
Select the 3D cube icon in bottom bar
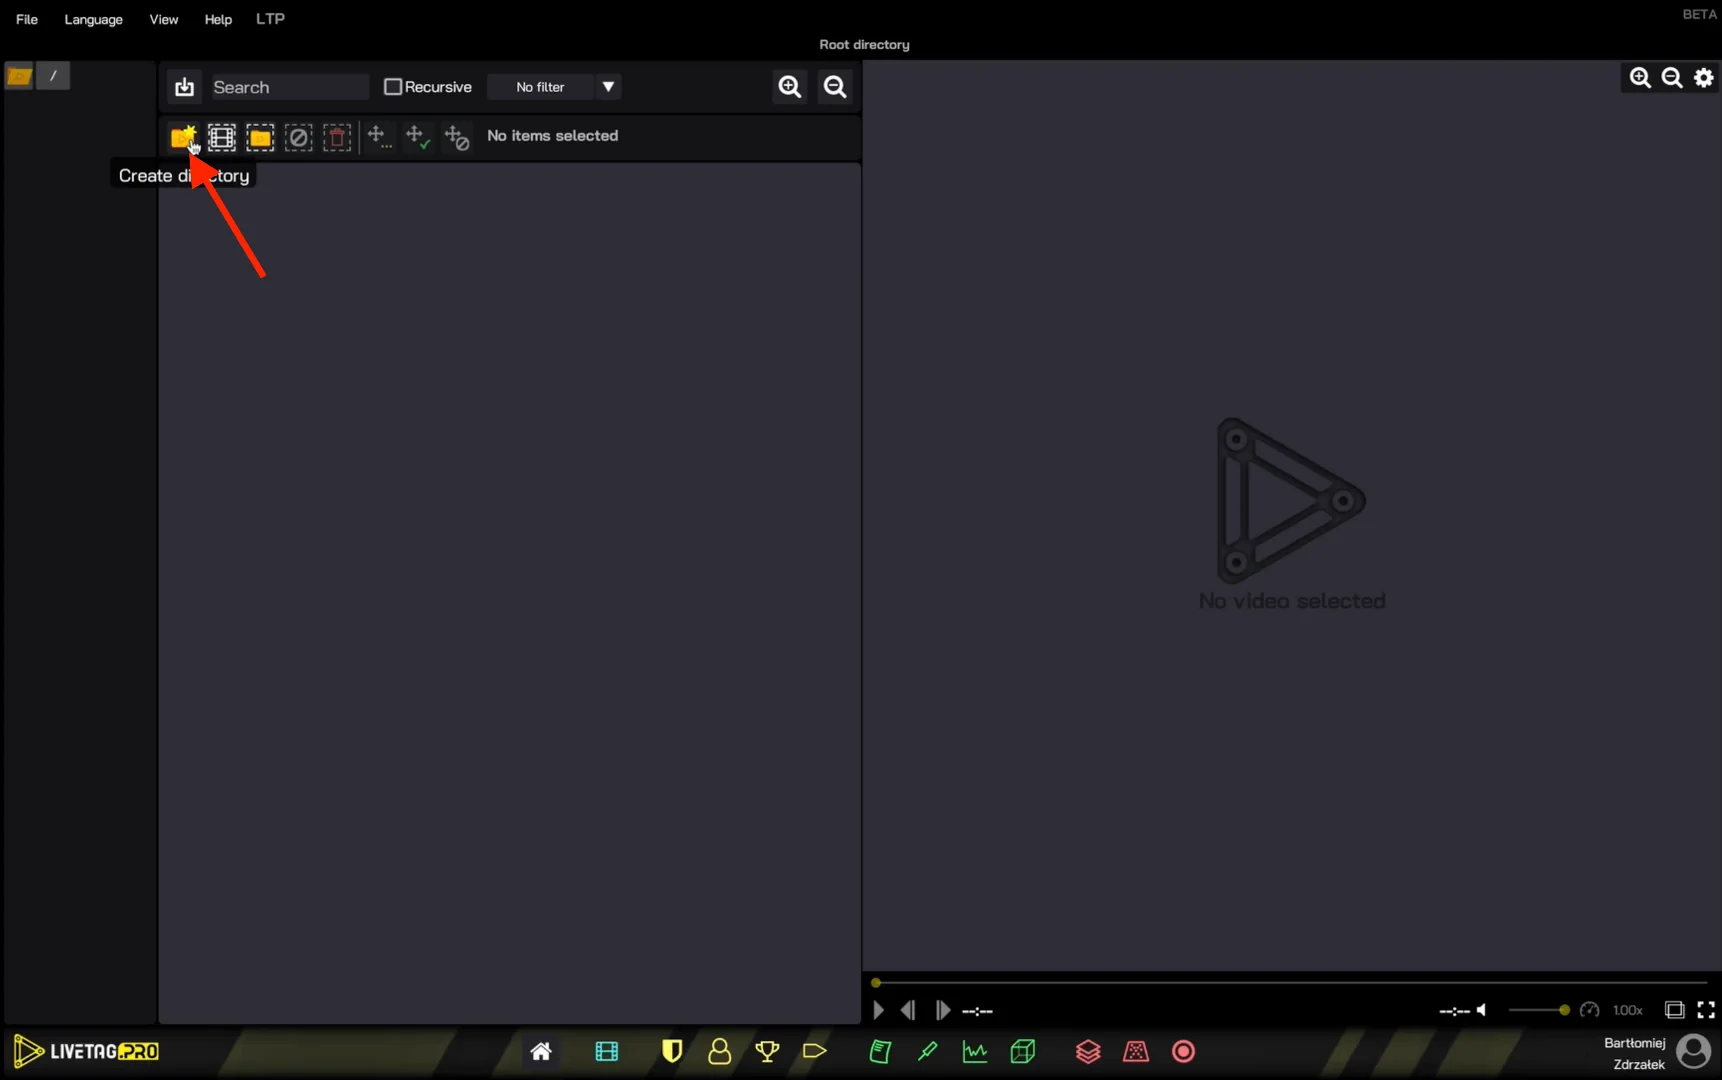(x=1022, y=1051)
